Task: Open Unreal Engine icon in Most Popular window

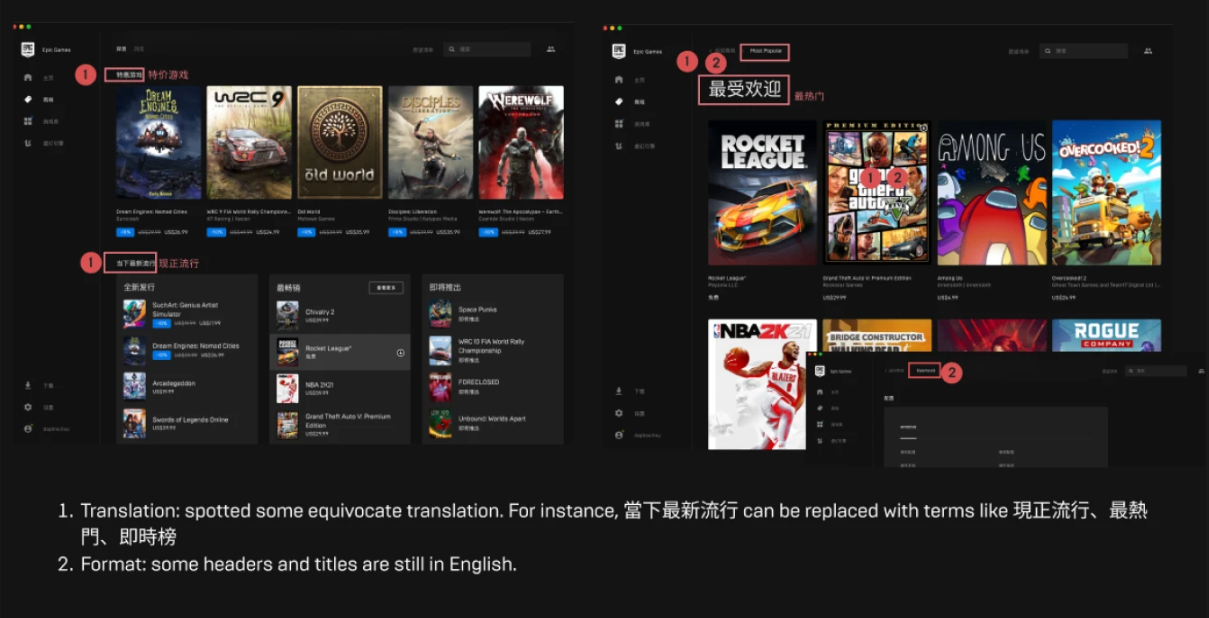Action: tap(619, 146)
